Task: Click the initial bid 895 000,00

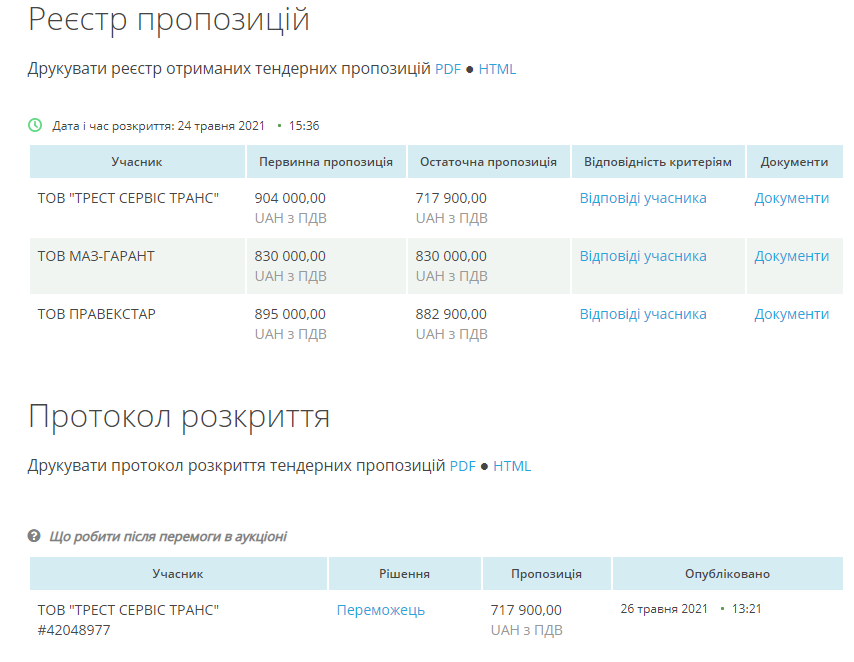Action: 290,314
